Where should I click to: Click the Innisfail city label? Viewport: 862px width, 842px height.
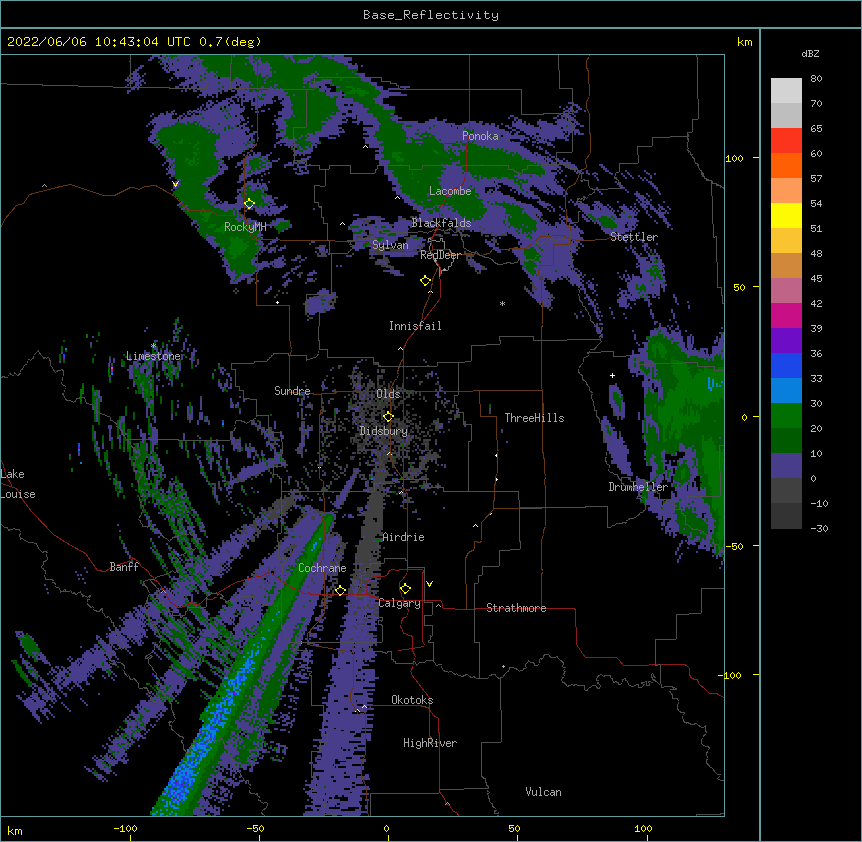(x=415, y=326)
